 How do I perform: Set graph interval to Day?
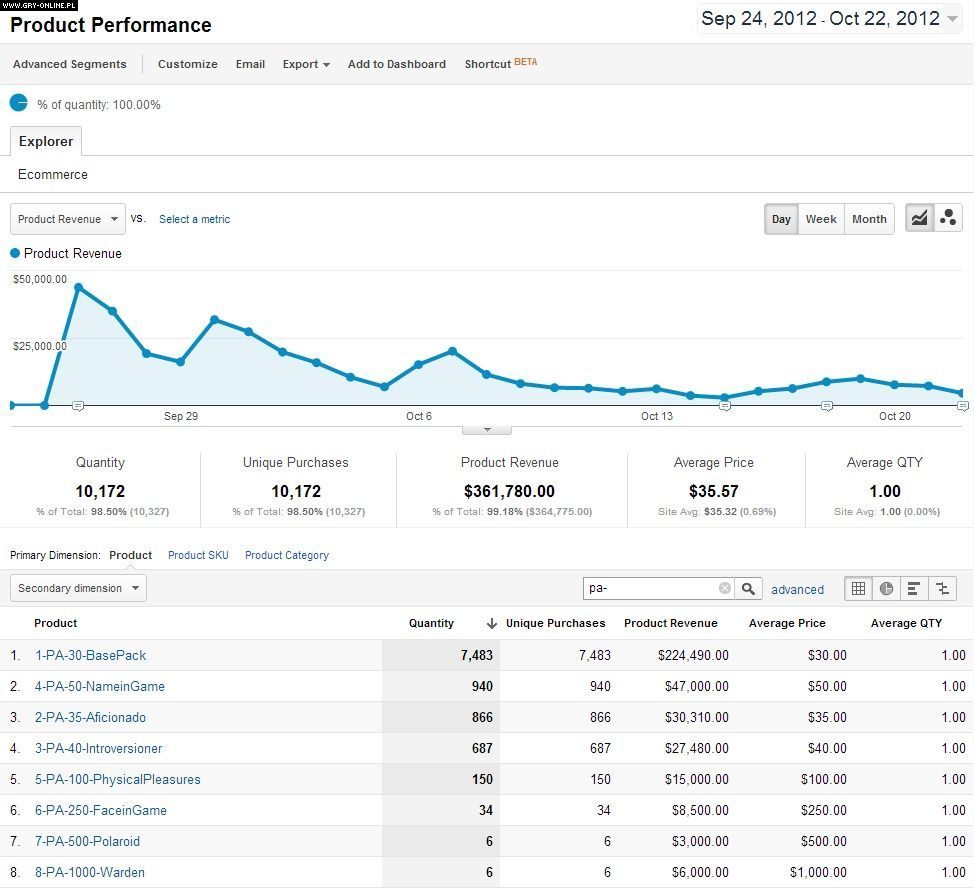[x=781, y=219]
